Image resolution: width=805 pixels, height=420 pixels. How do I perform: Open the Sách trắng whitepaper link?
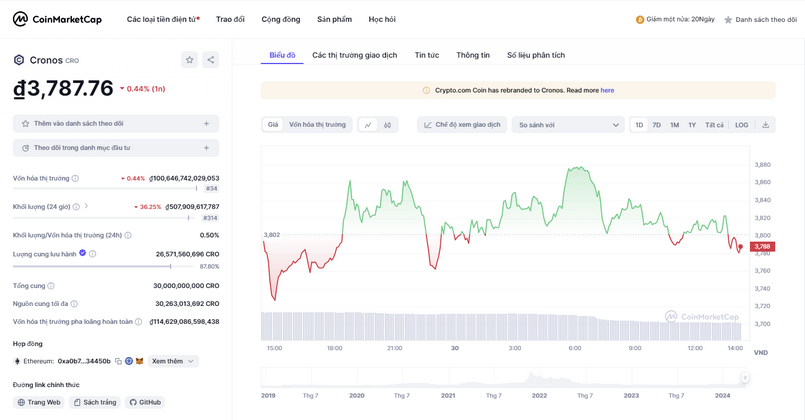point(94,403)
